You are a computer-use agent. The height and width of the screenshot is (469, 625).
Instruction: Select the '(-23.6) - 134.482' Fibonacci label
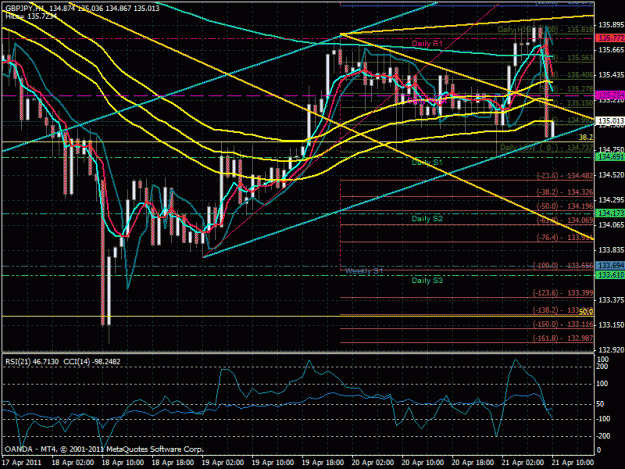(565, 175)
